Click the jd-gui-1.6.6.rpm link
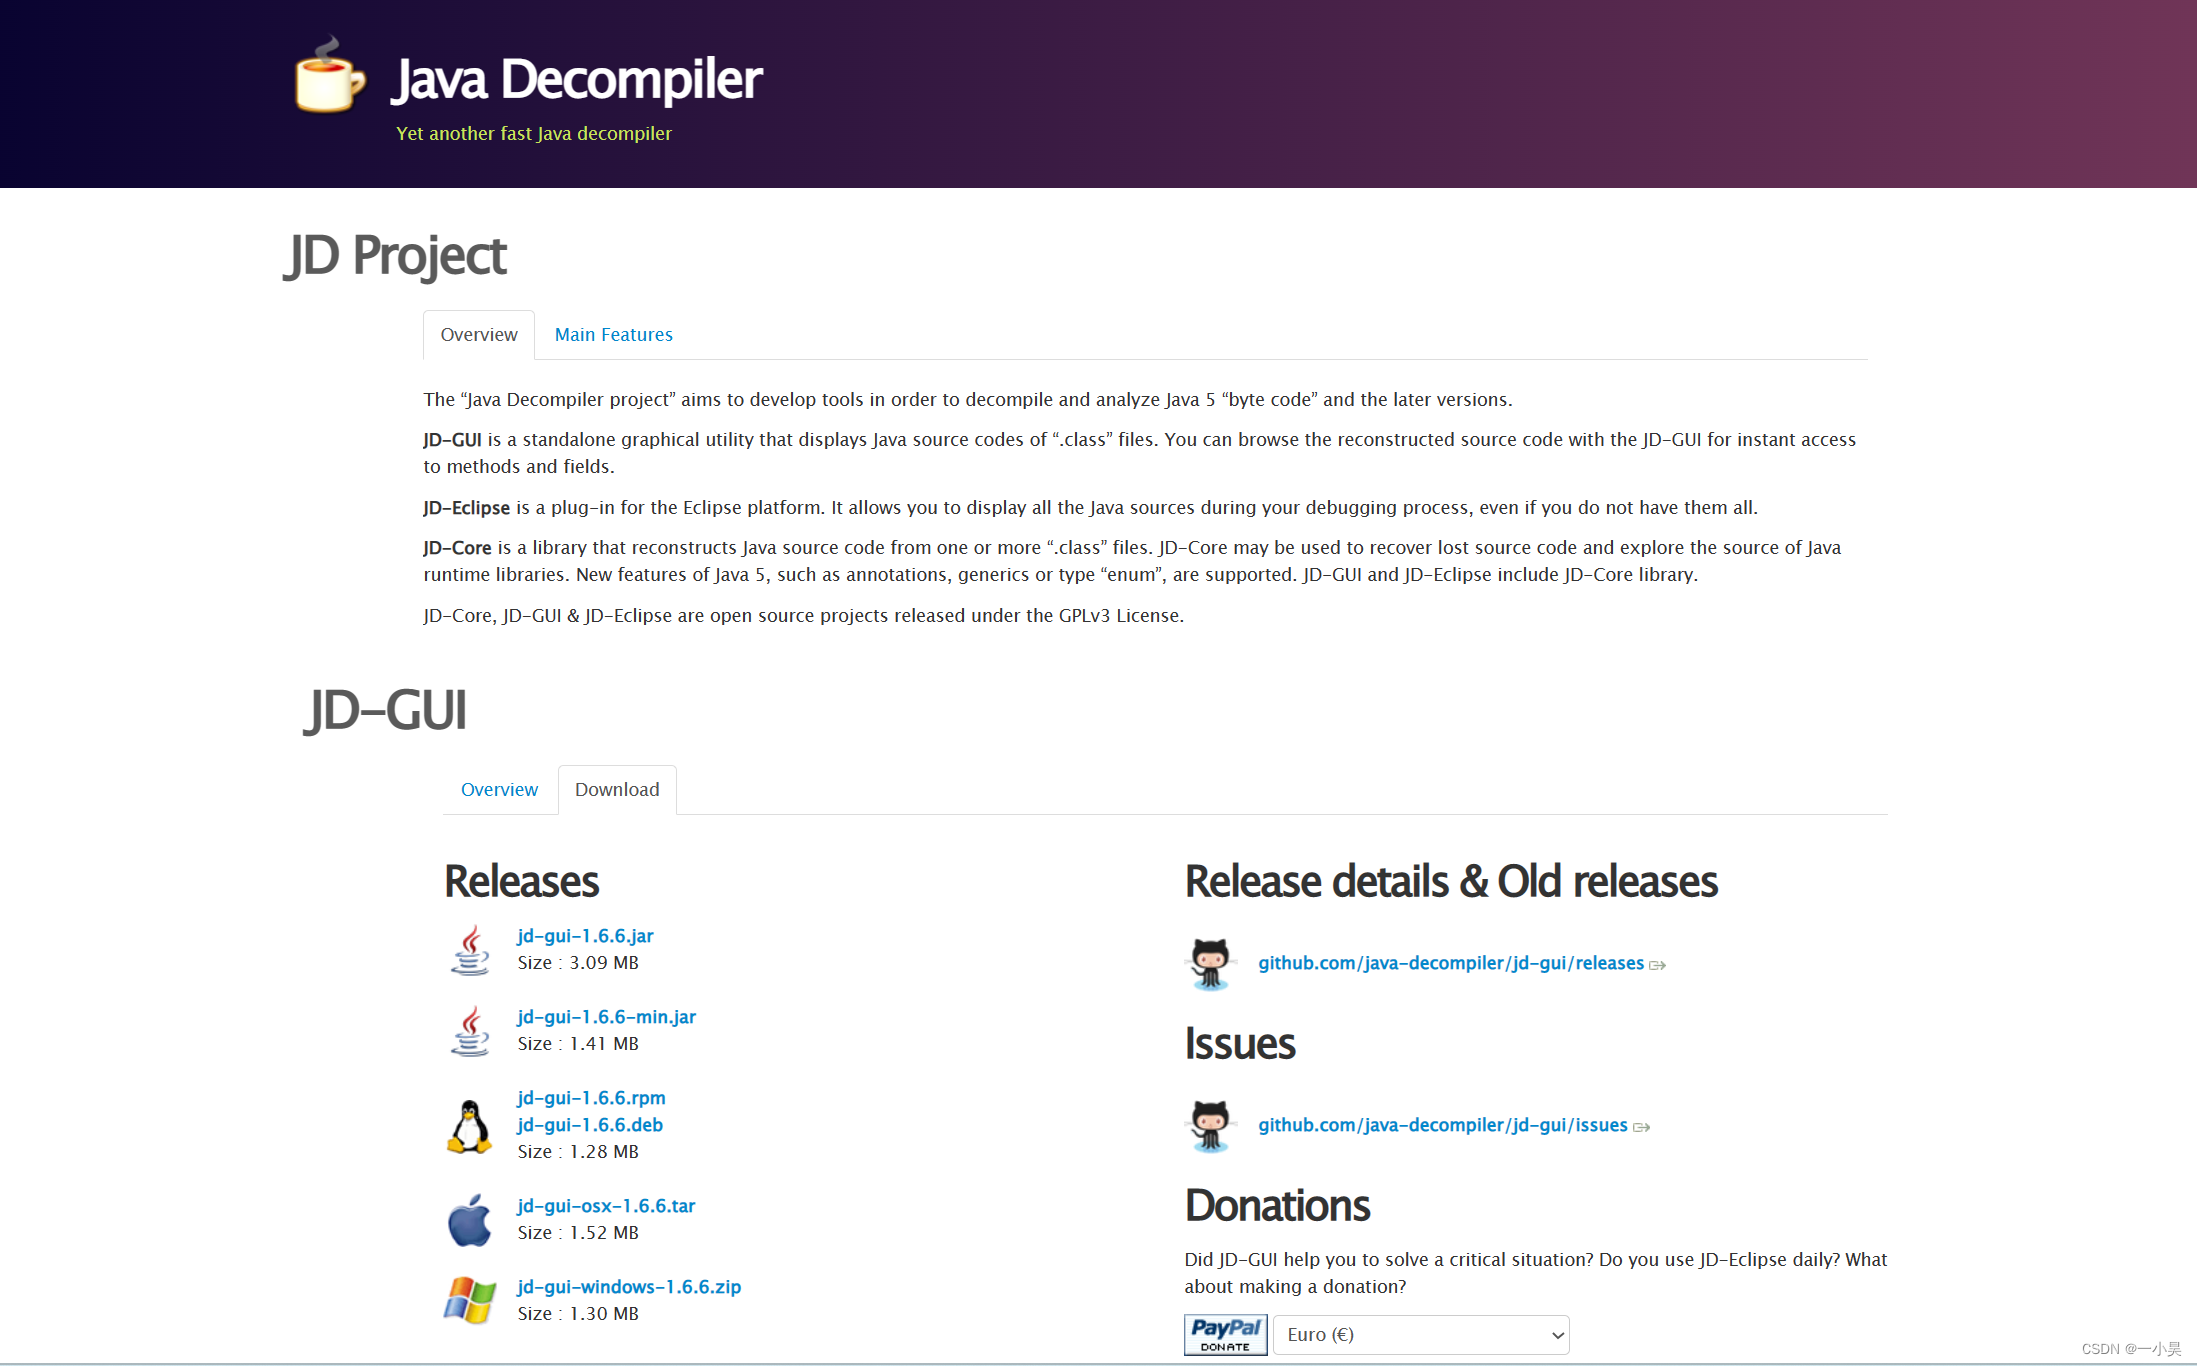 tap(591, 1098)
